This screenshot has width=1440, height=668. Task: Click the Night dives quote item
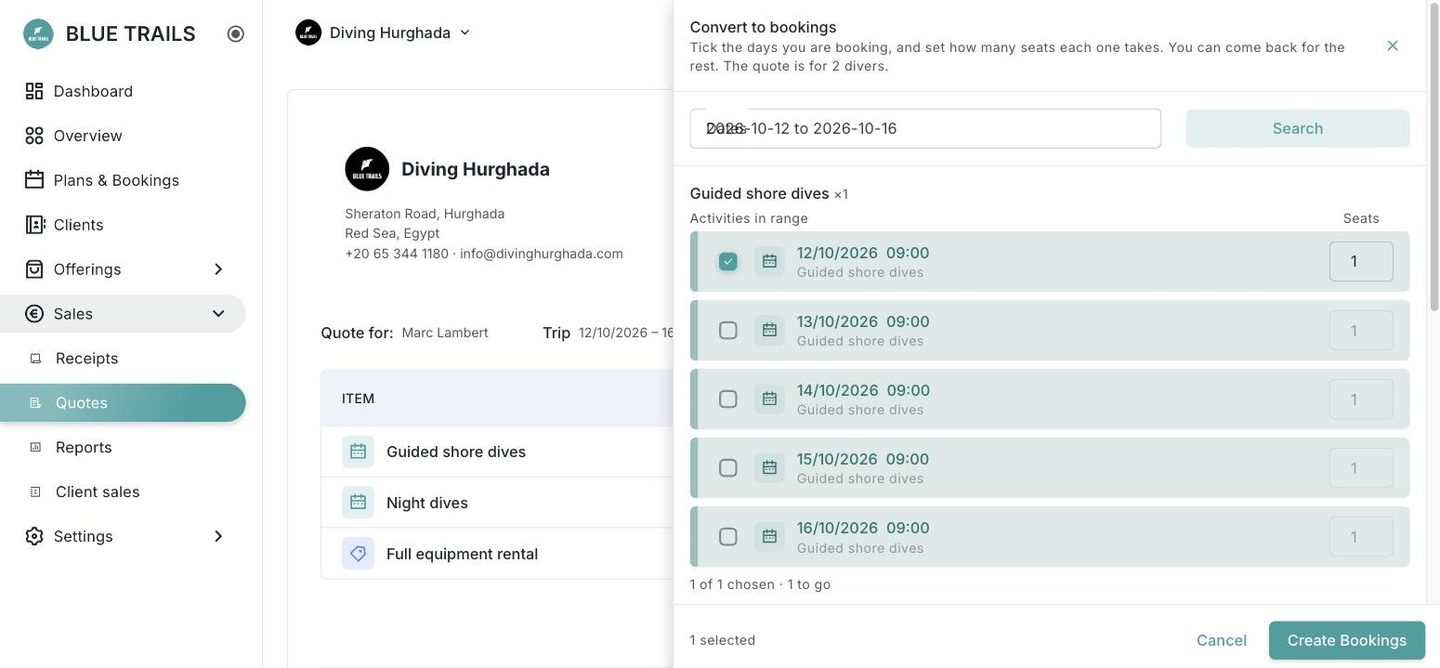(x=427, y=503)
